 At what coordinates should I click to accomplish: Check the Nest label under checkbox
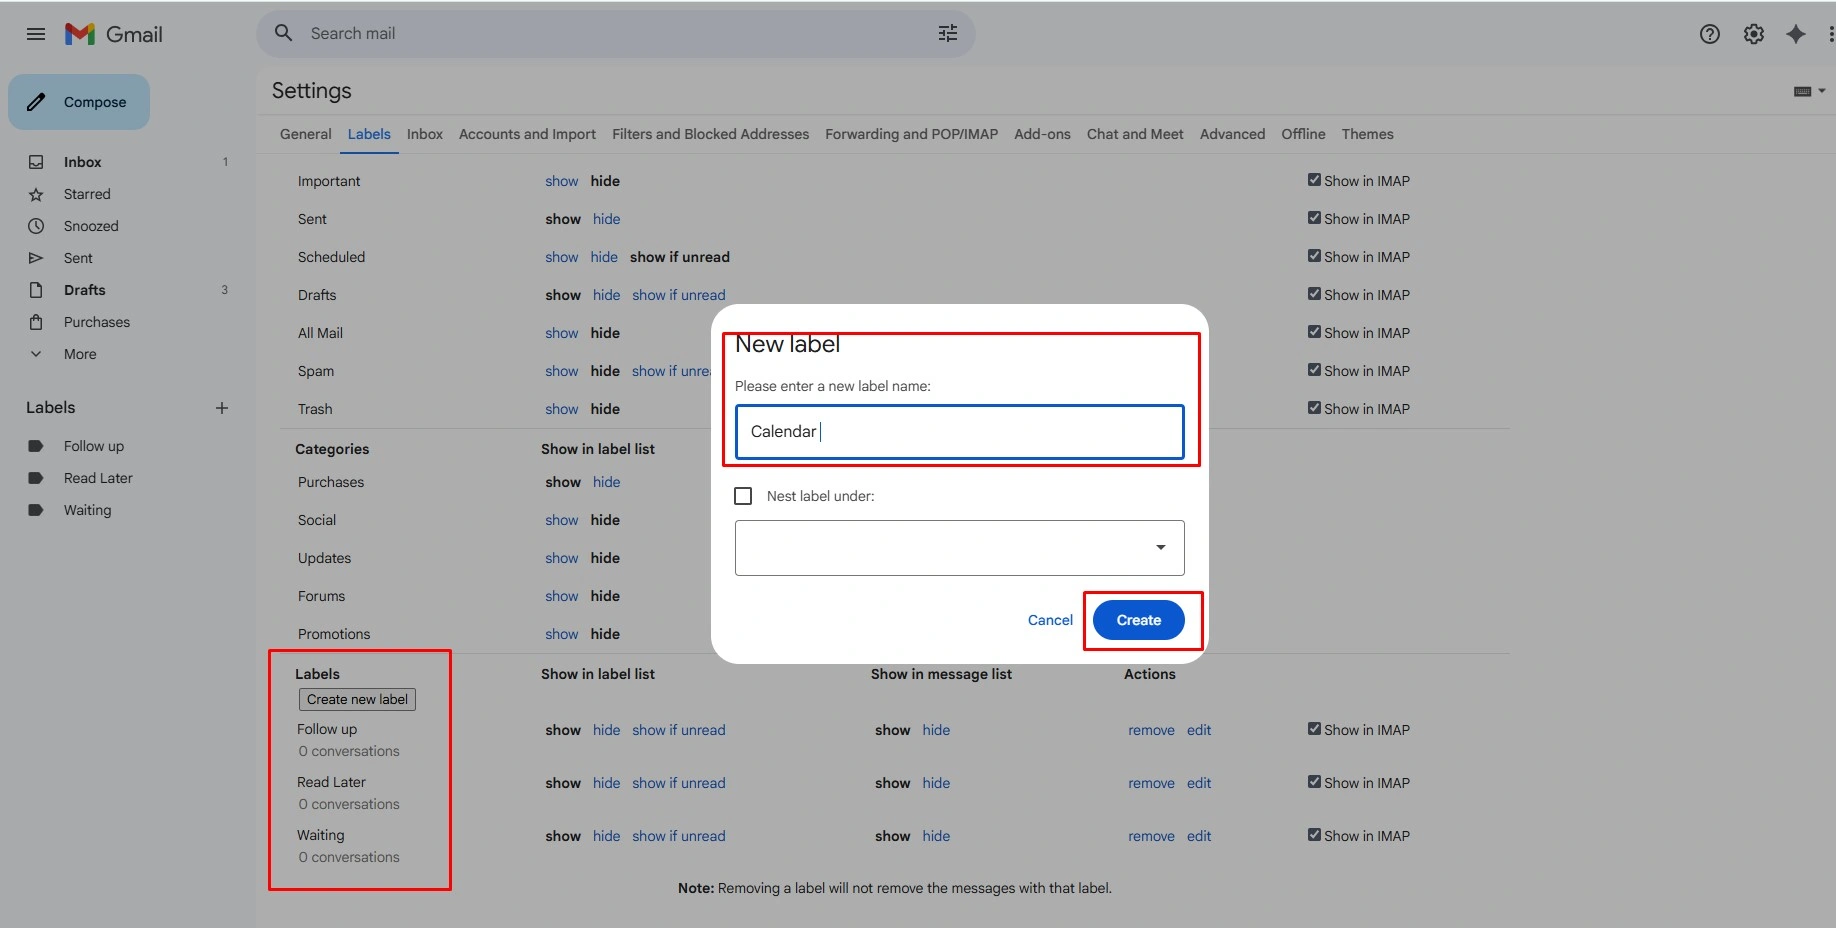(x=743, y=496)
